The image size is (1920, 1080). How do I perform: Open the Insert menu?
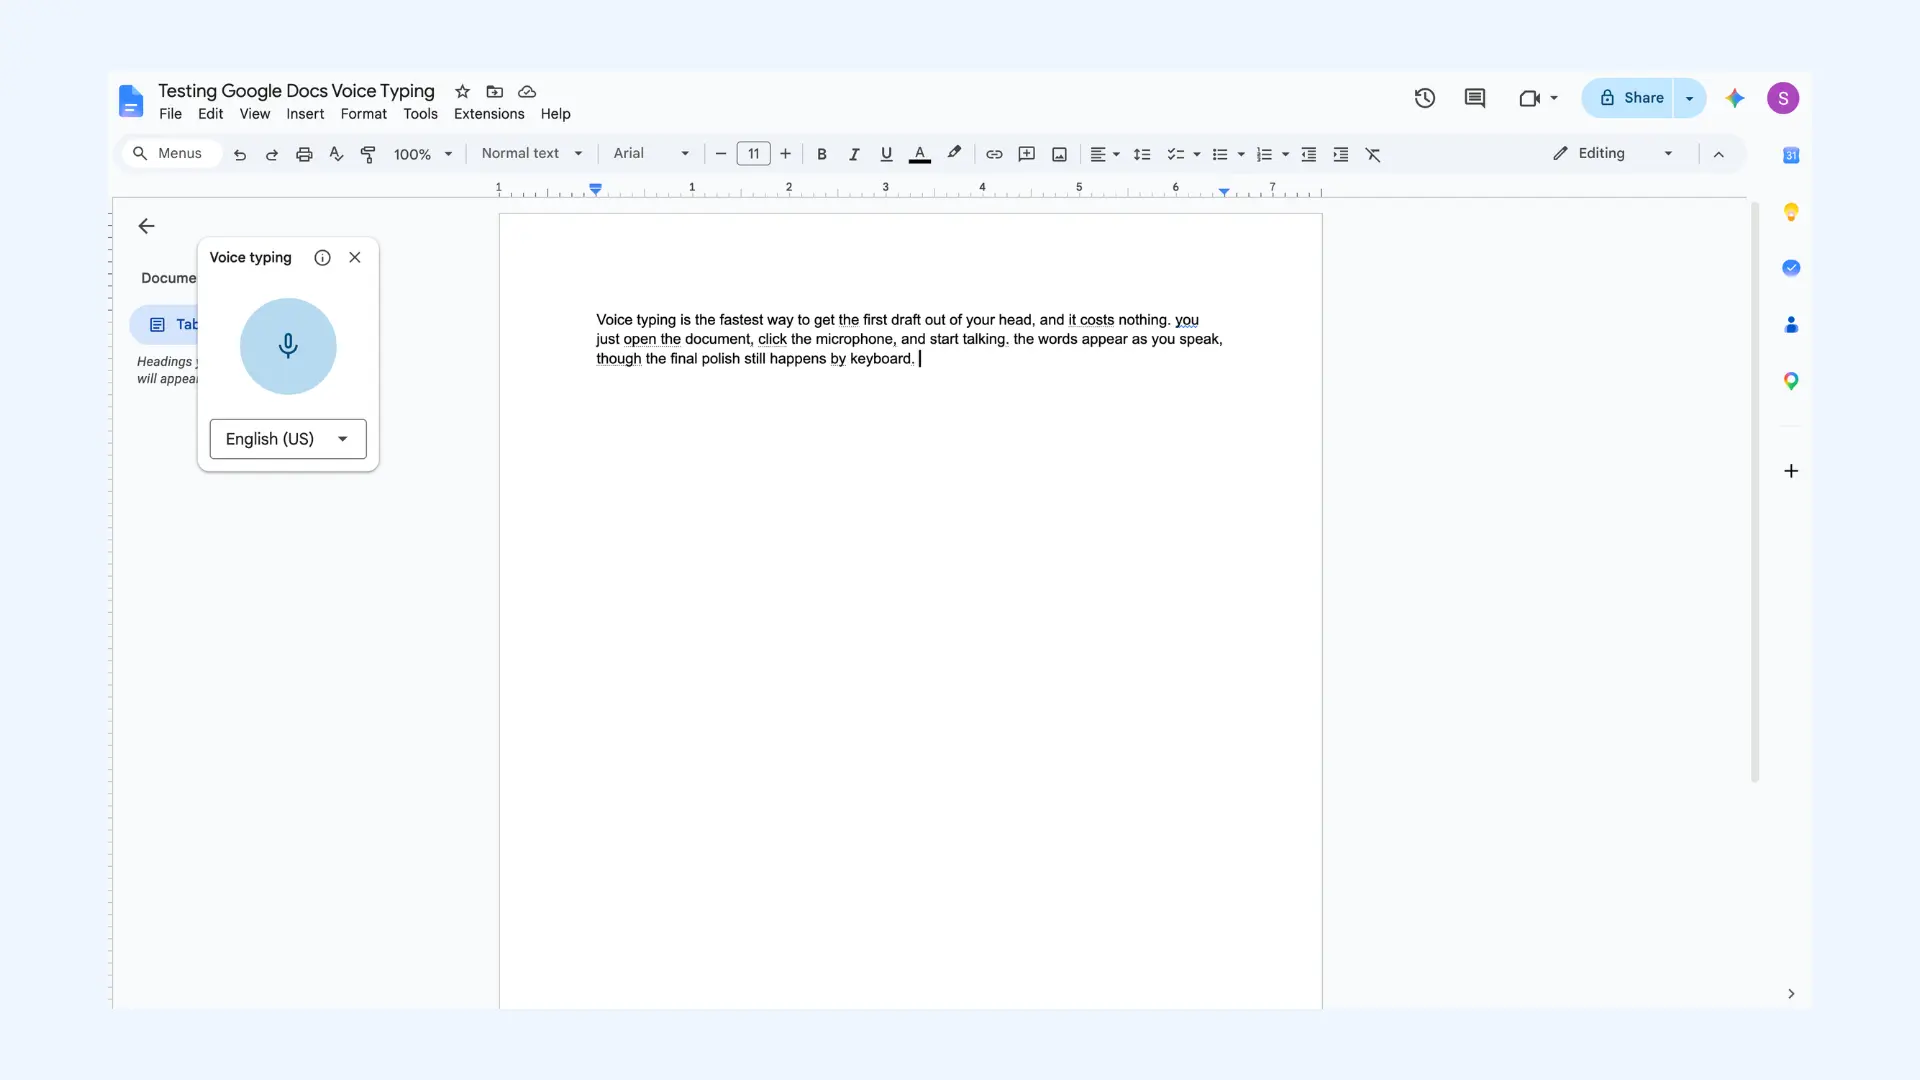click(305, 114)
